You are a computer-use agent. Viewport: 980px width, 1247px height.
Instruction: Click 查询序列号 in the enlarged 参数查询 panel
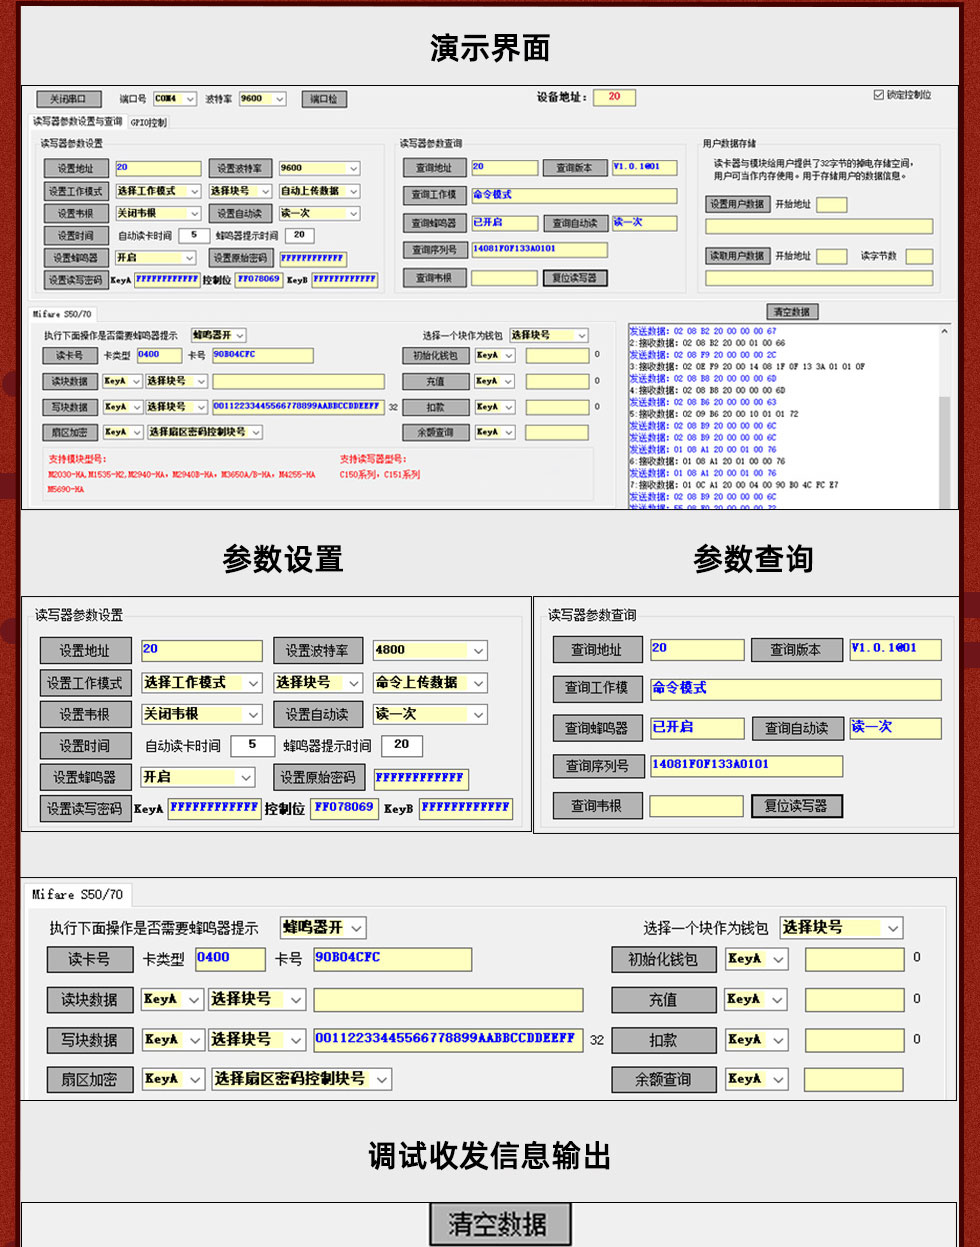(x=596, y=766)
